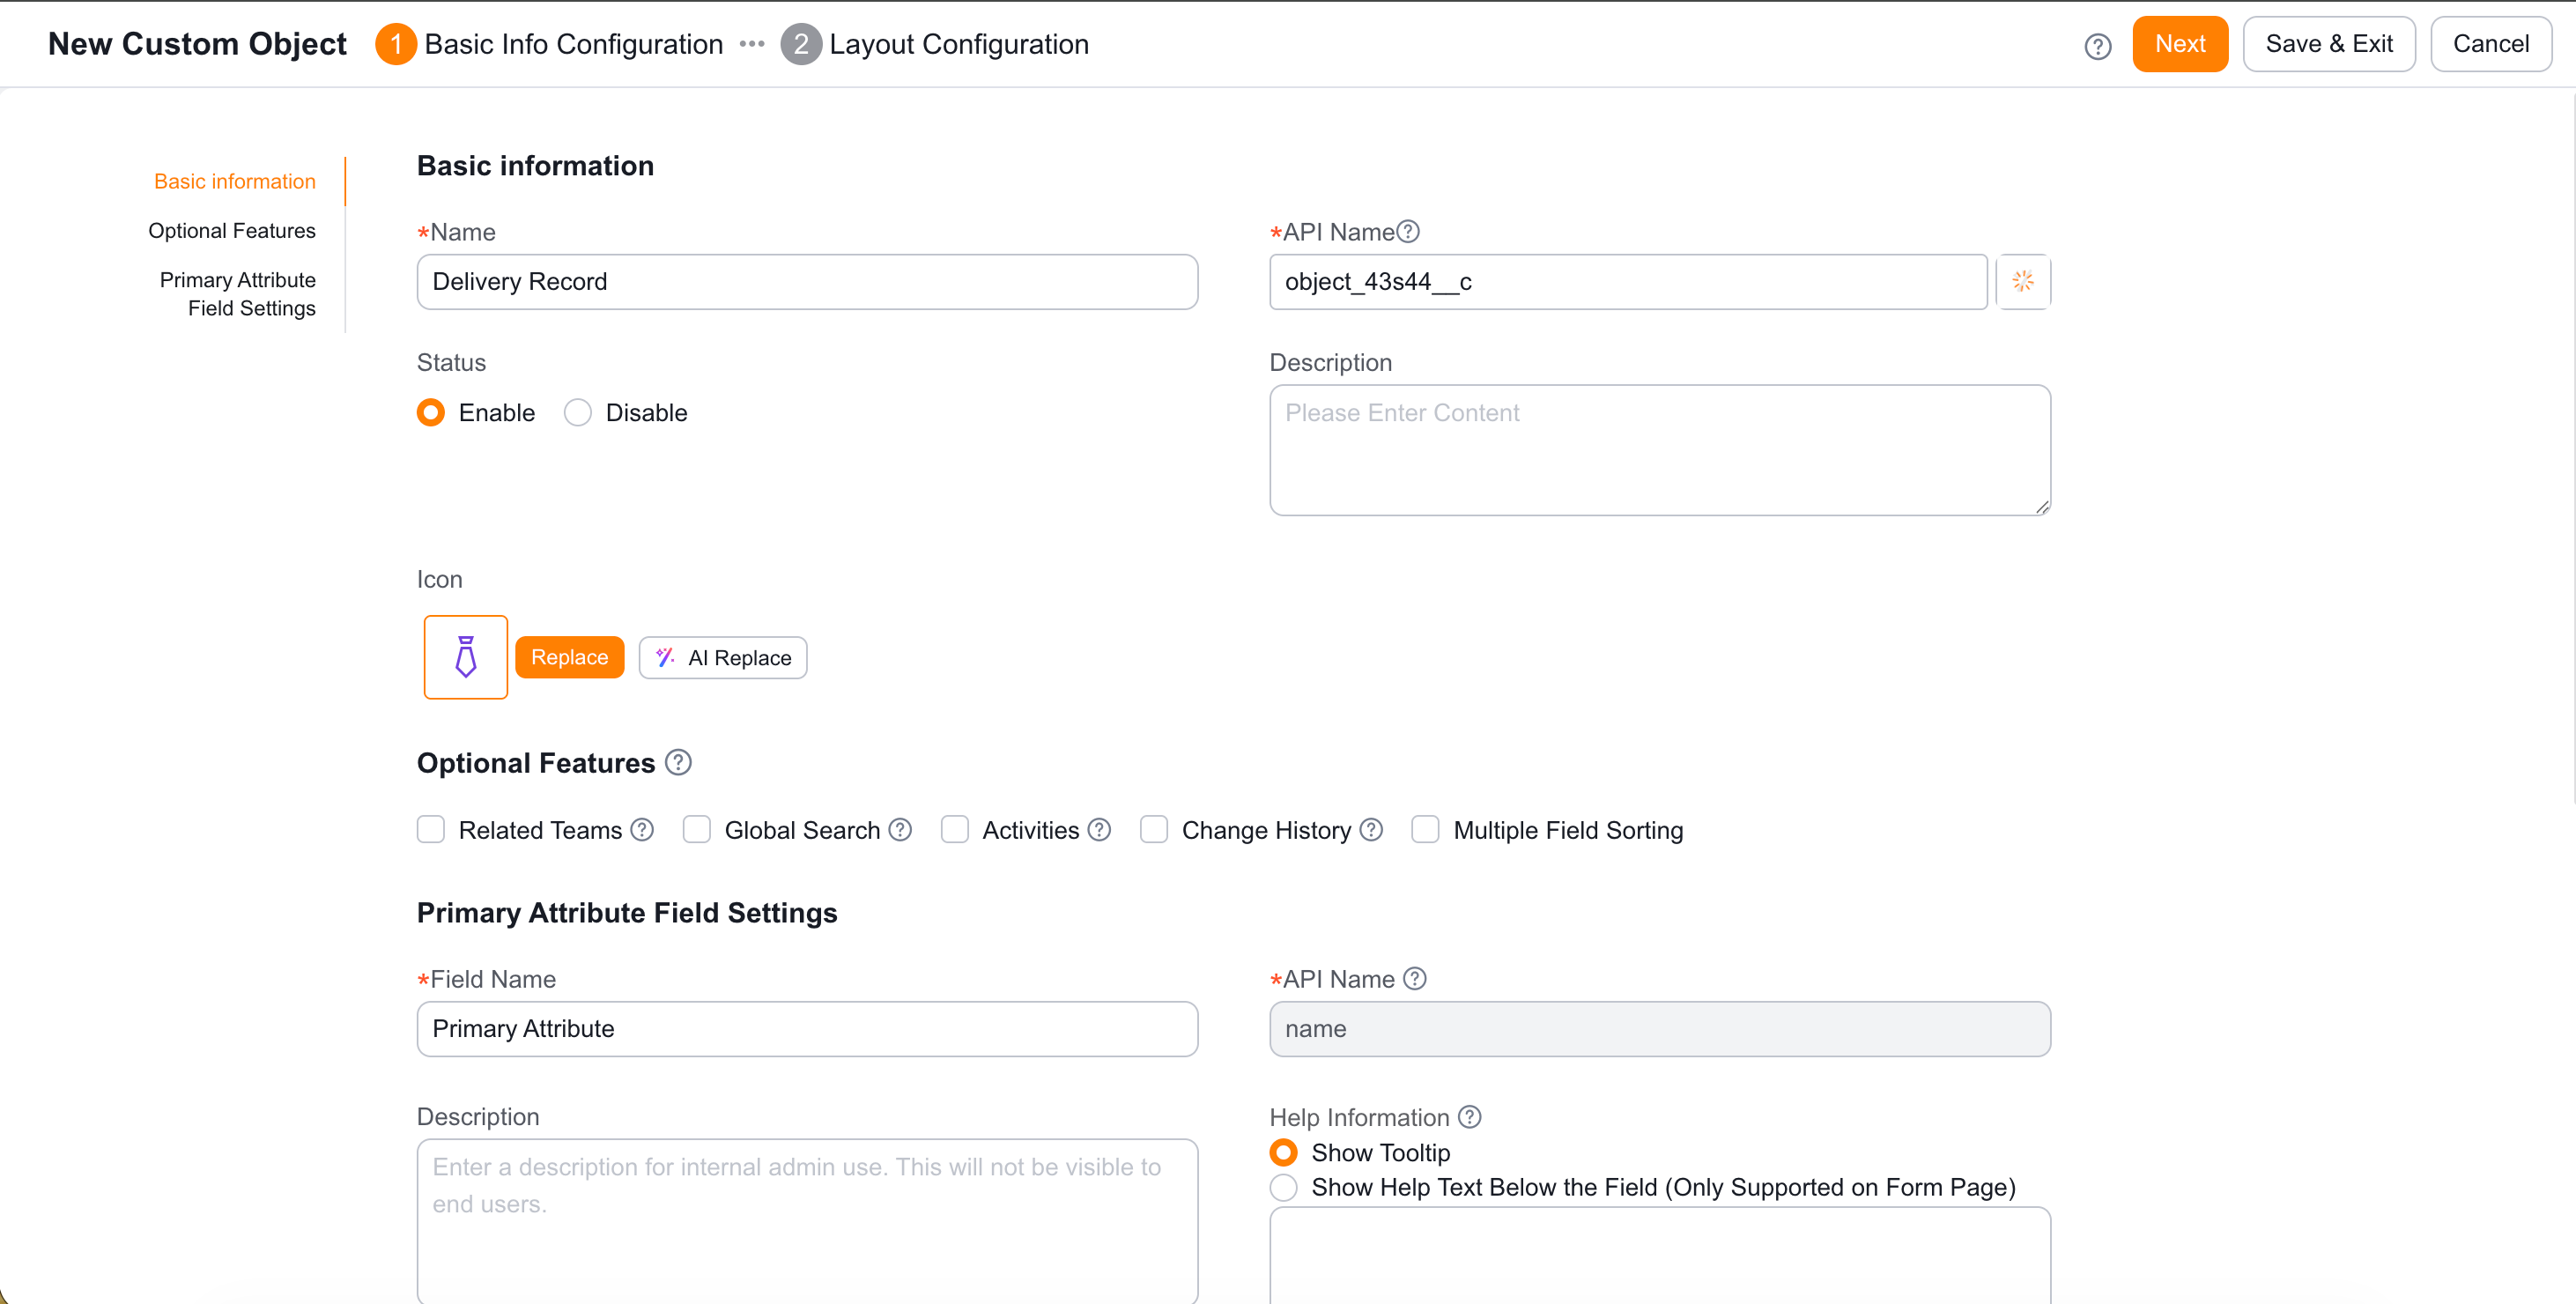Click the orange Replace icon button
Viewport: 2576px width, 1304px height.
(x=569, y=657)
